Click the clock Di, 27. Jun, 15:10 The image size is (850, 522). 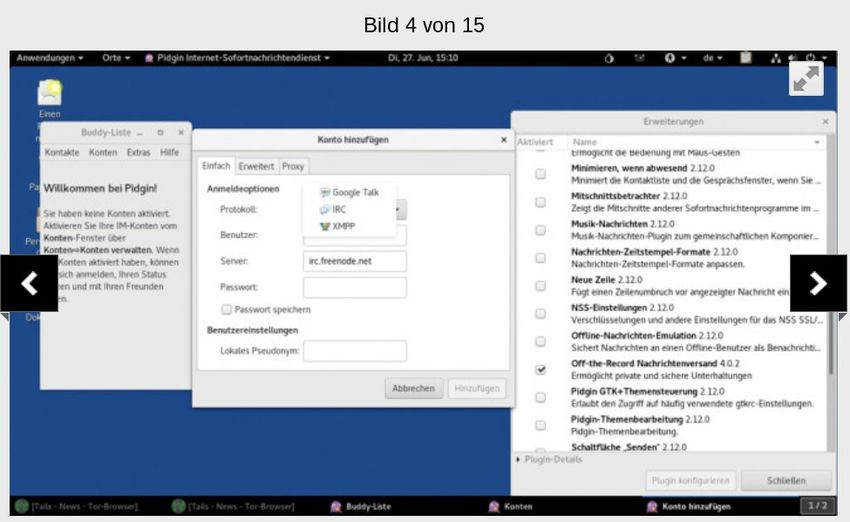pyautogui.click(x=423, y=58)
